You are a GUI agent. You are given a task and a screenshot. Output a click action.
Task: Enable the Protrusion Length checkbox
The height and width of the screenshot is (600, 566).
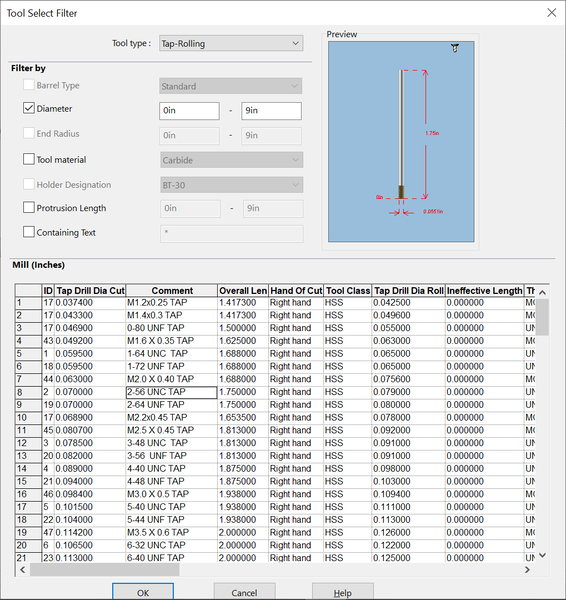tap(29, 208)
